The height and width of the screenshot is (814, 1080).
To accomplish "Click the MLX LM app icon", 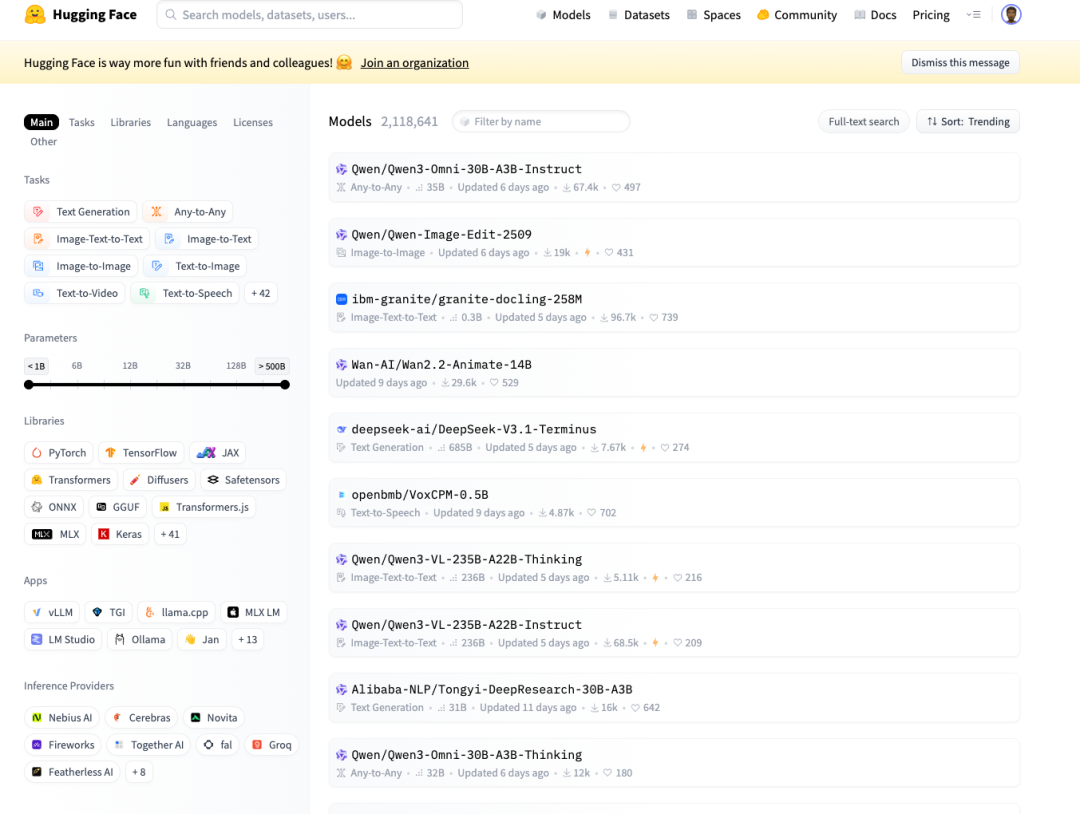I will tap(233, 613).
